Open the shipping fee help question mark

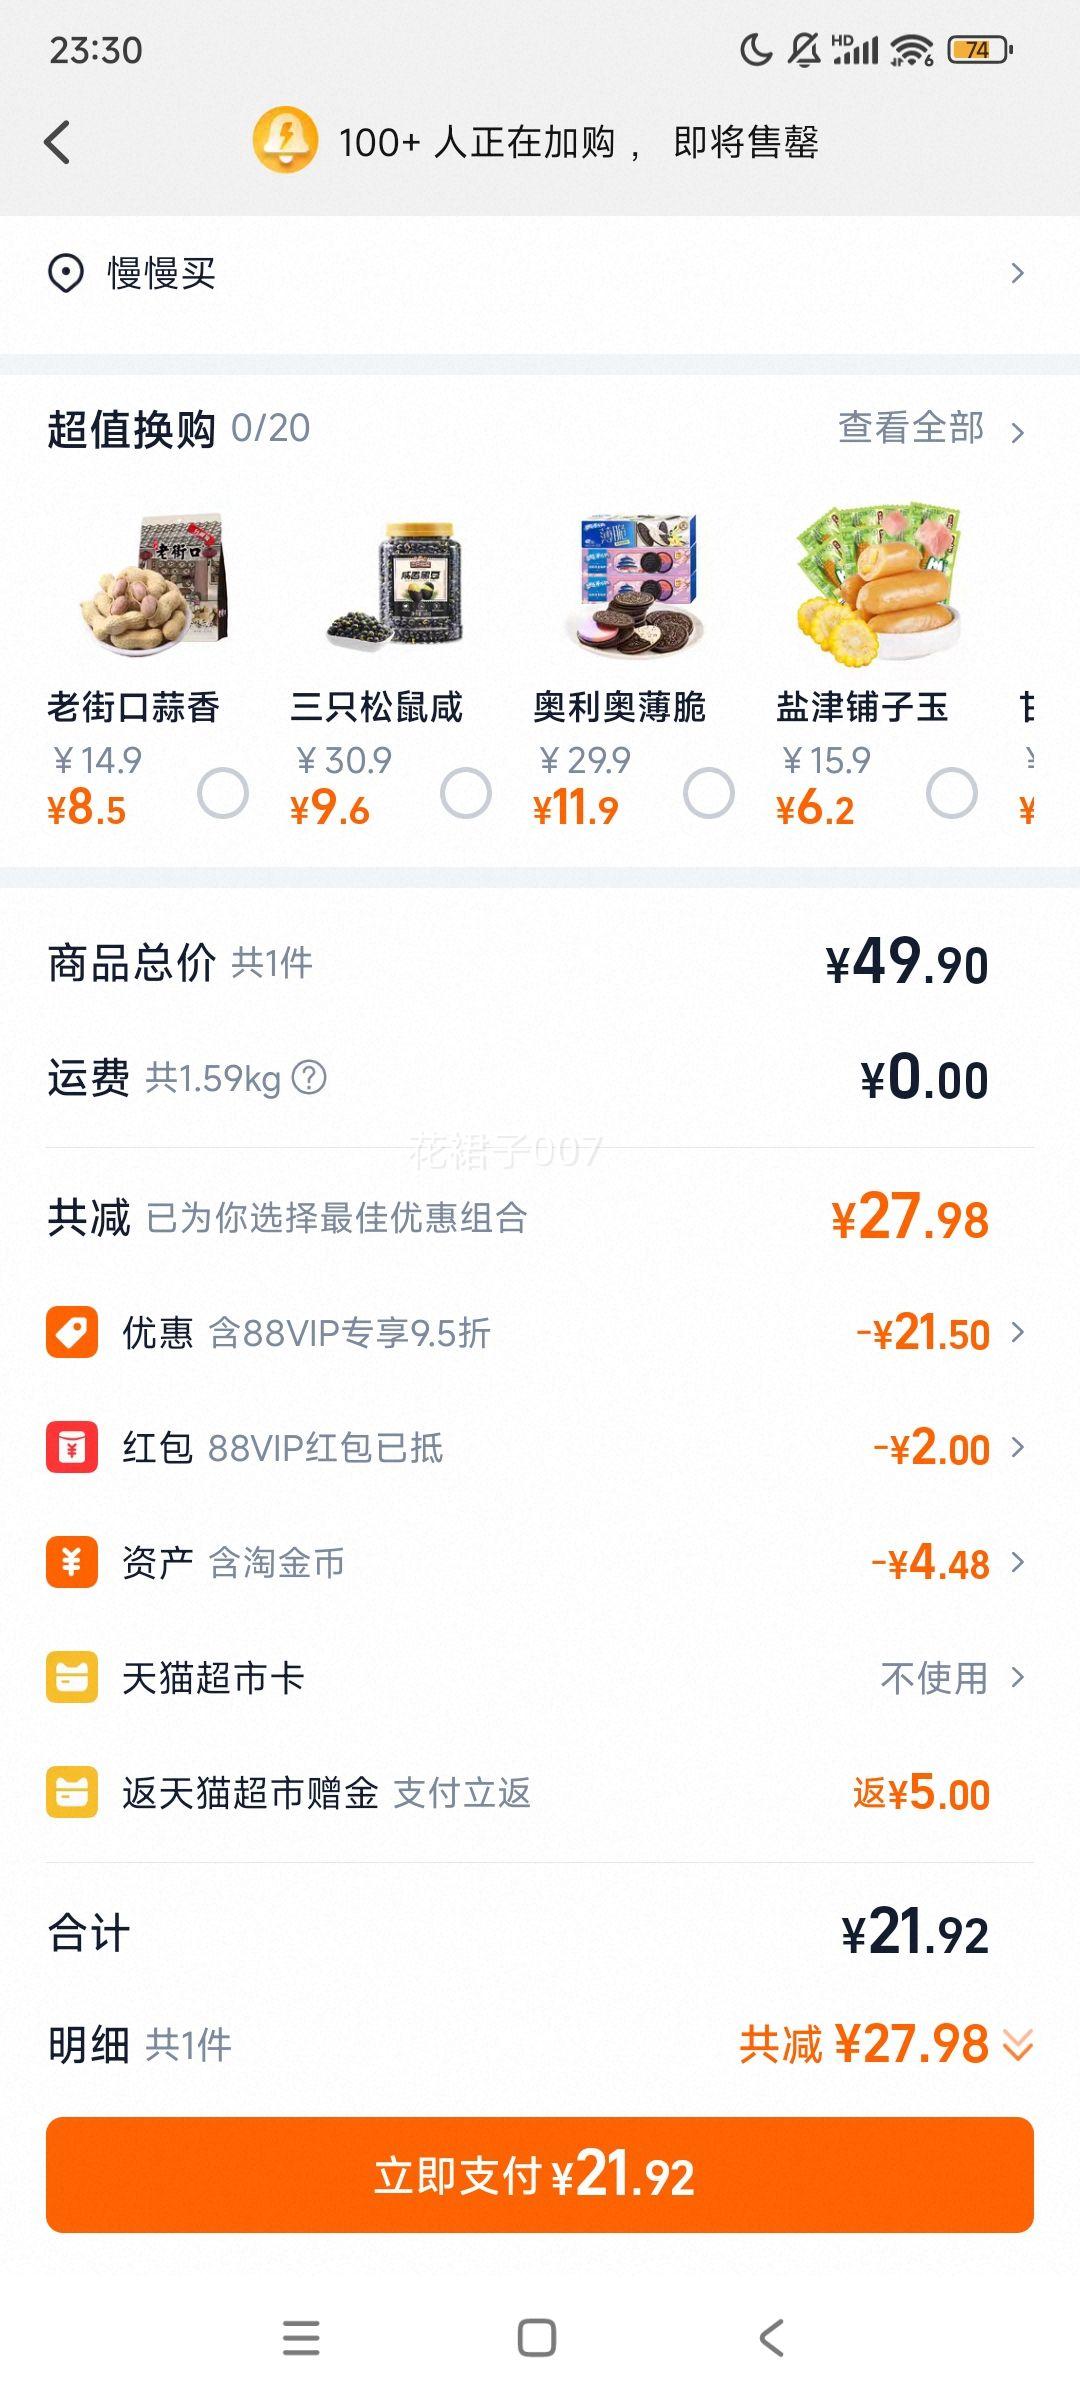(x=309, y=1078)
